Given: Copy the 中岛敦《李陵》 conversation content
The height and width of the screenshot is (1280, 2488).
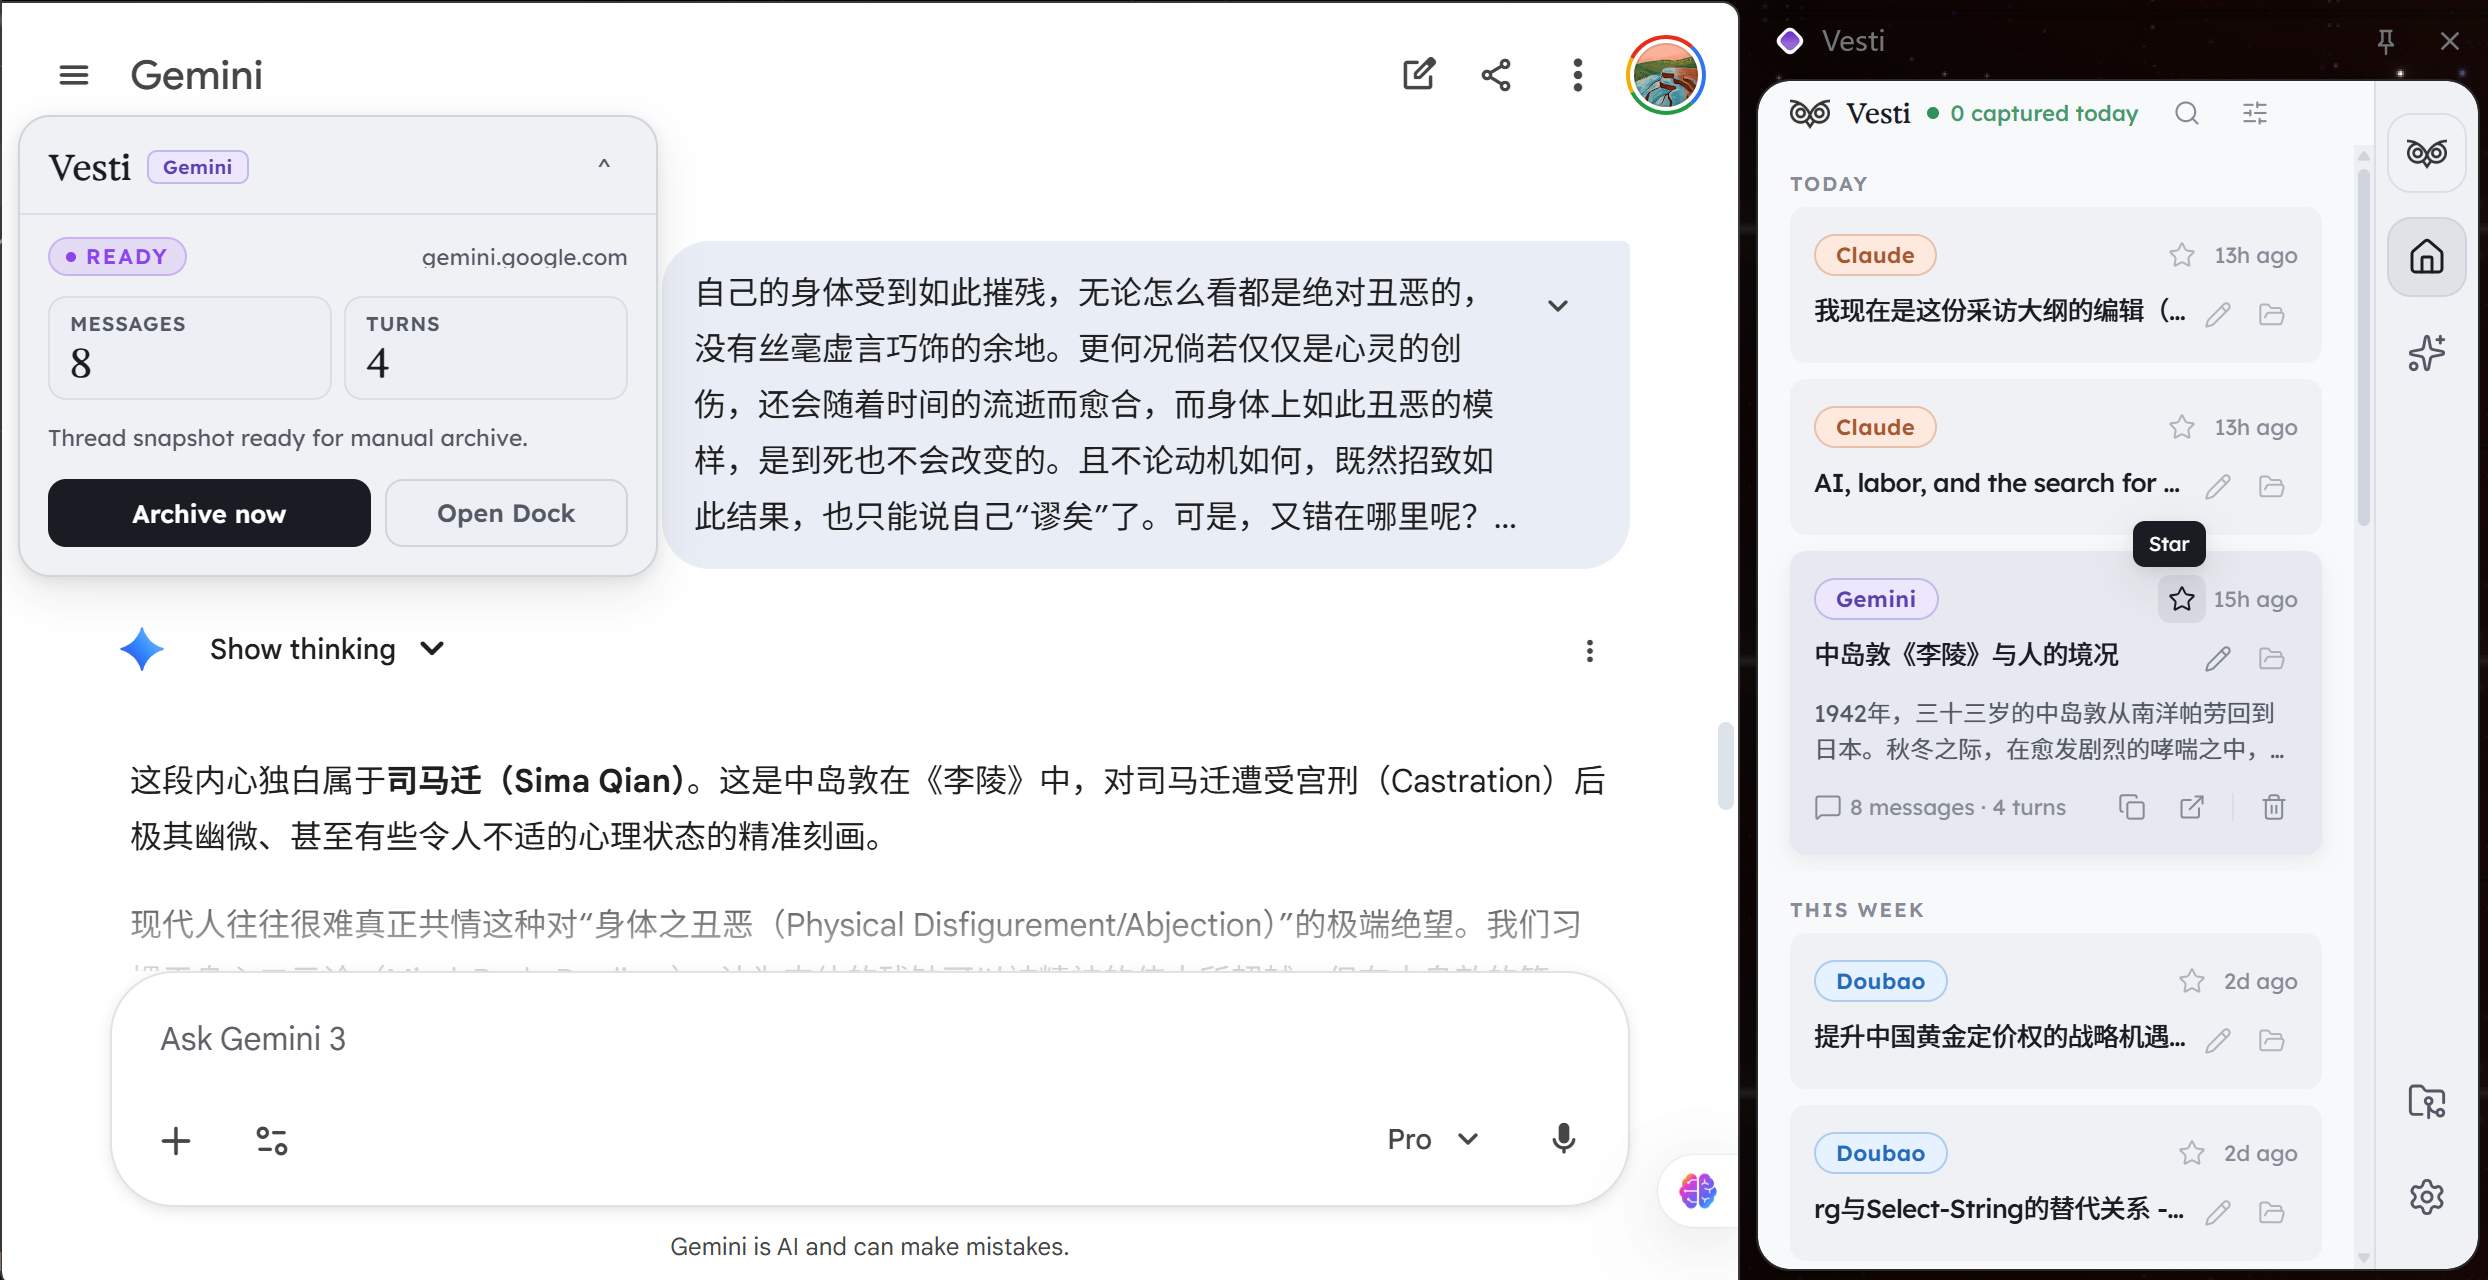Looking at the screenshot, I should pos(2132,807).
